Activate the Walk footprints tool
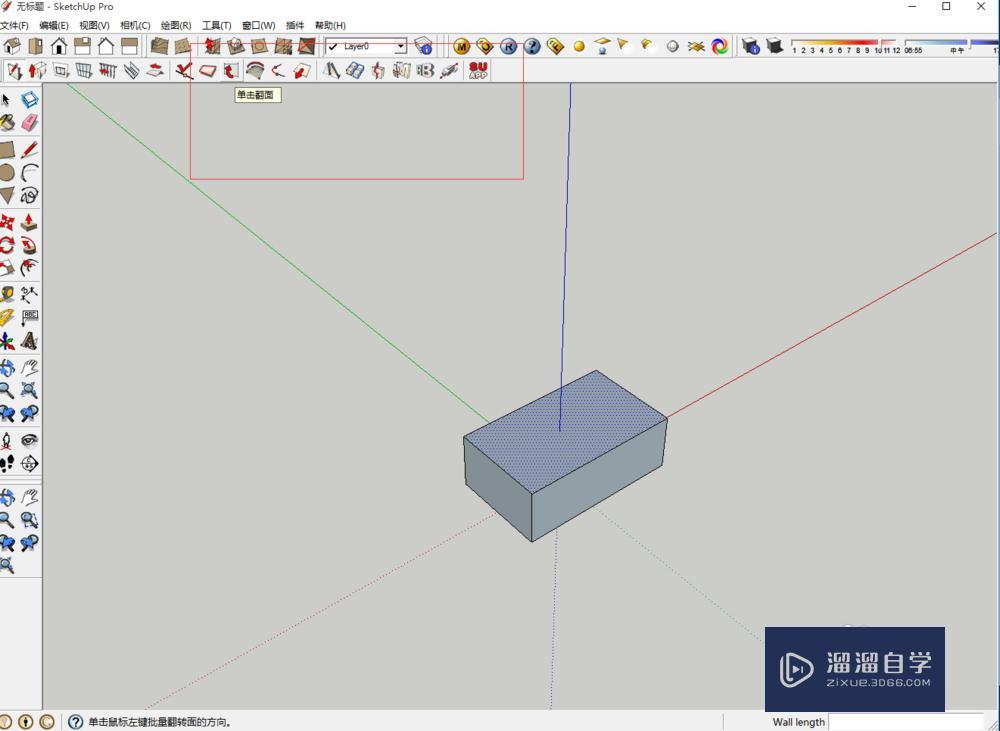 (x=6, y=464)
